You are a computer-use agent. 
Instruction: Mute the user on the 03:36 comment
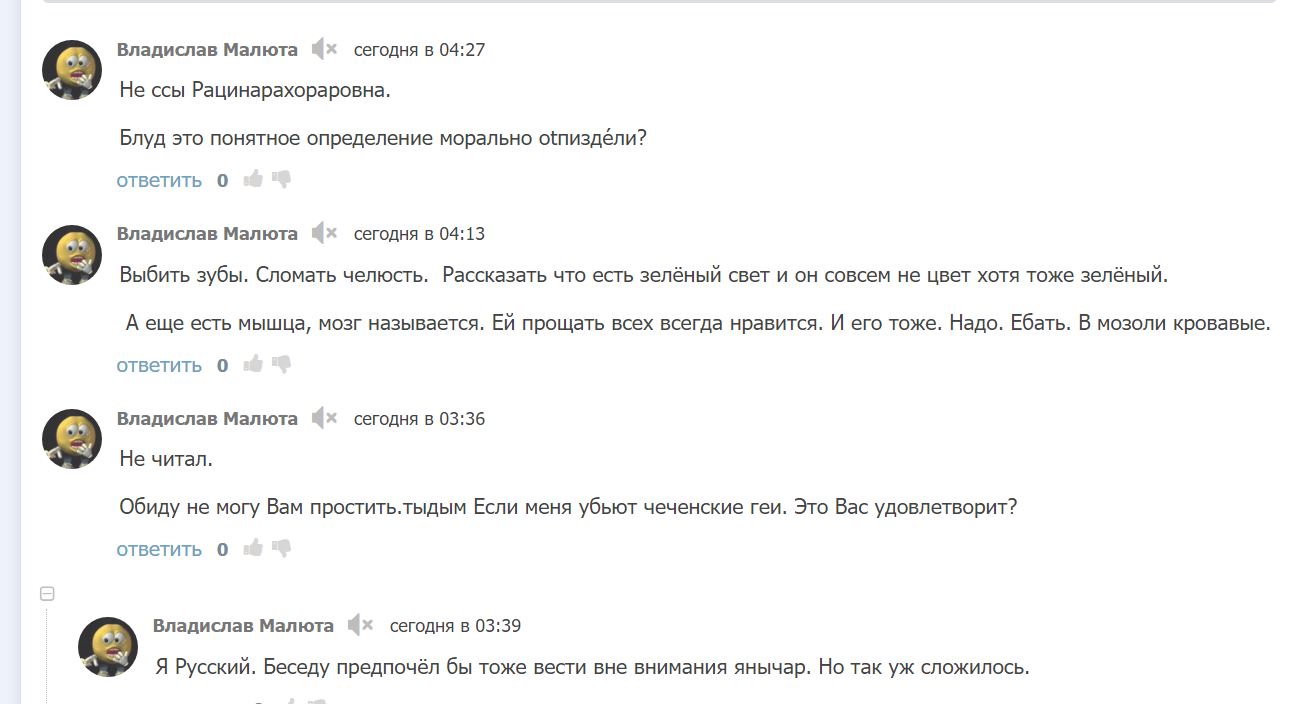(324, 418)
